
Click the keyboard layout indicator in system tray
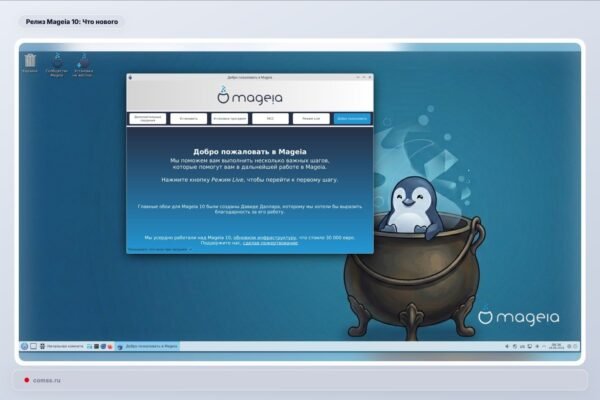point(522,346)
